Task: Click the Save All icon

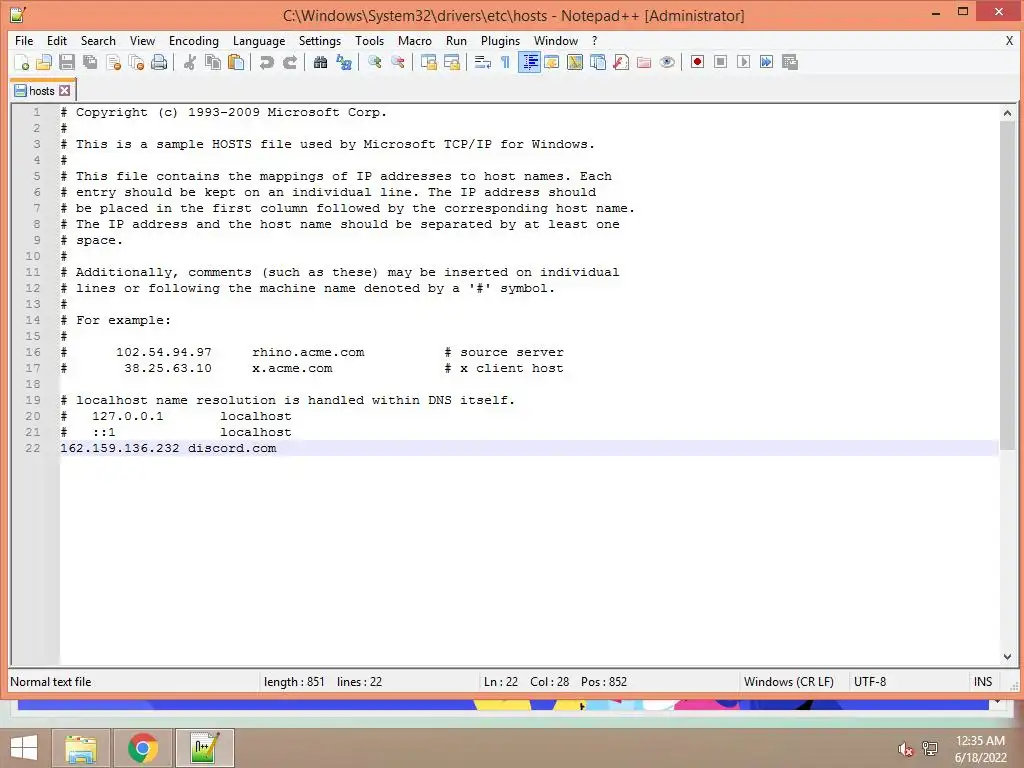Action: coord(90,62)
